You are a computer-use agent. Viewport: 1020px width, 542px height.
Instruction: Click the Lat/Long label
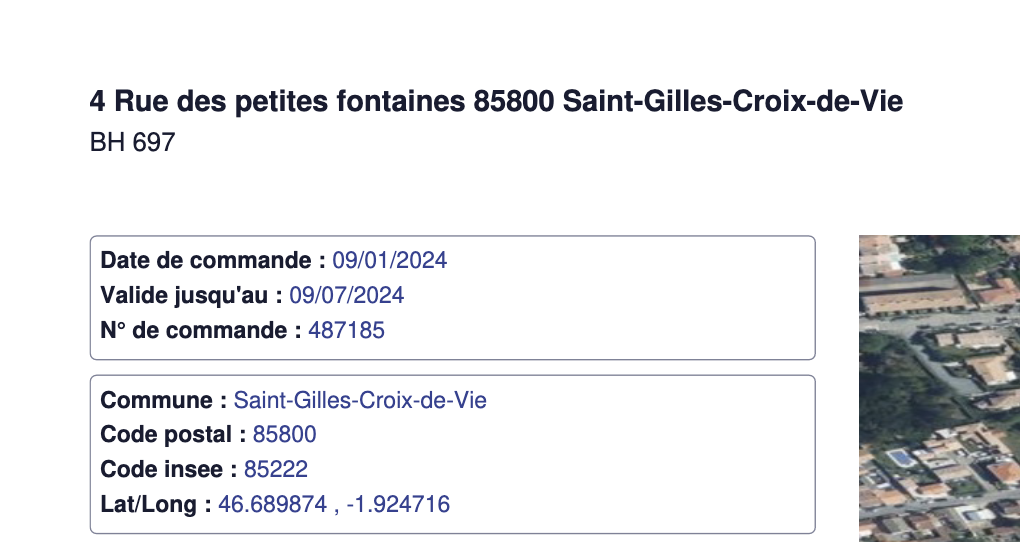(x=155, y=504)
